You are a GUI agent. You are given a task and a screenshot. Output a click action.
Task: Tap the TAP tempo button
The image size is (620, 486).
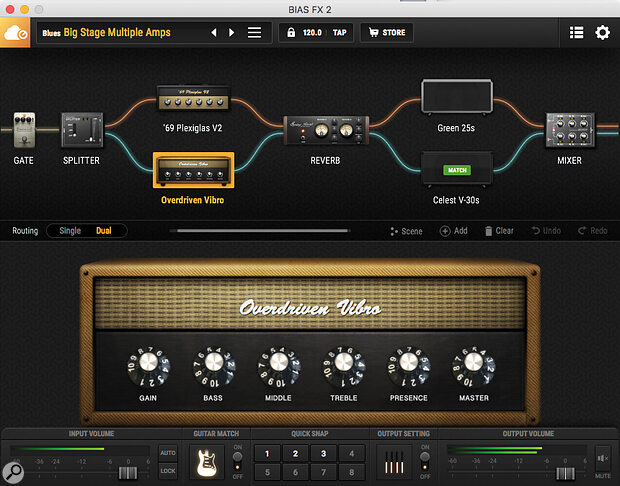coord(339,33)
